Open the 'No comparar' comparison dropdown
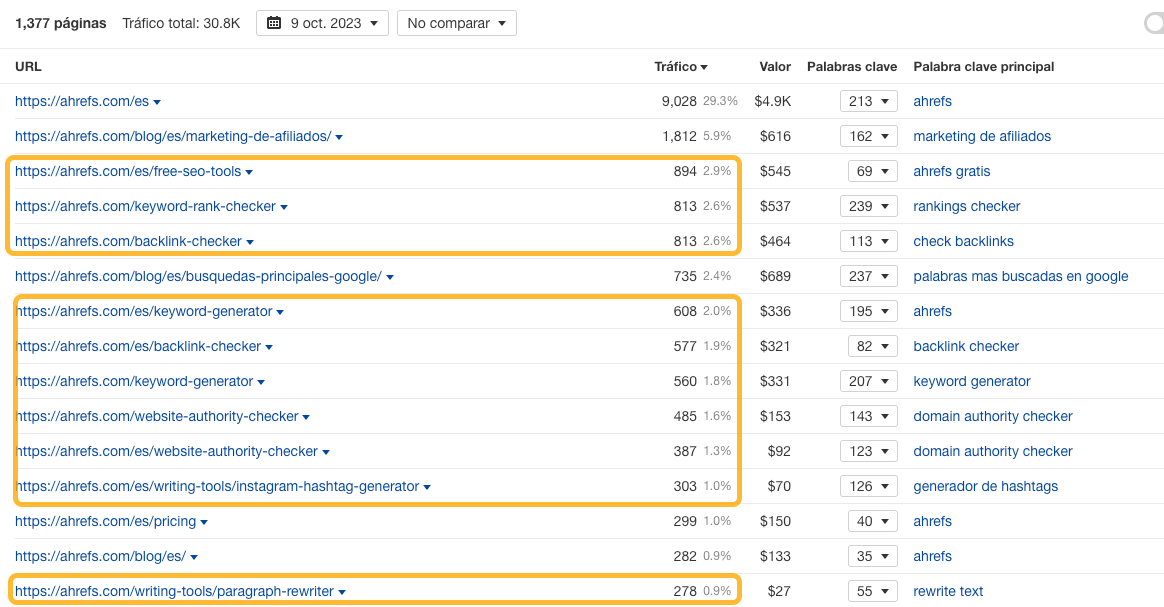The image size is (1164, 607). click(456, 22)
